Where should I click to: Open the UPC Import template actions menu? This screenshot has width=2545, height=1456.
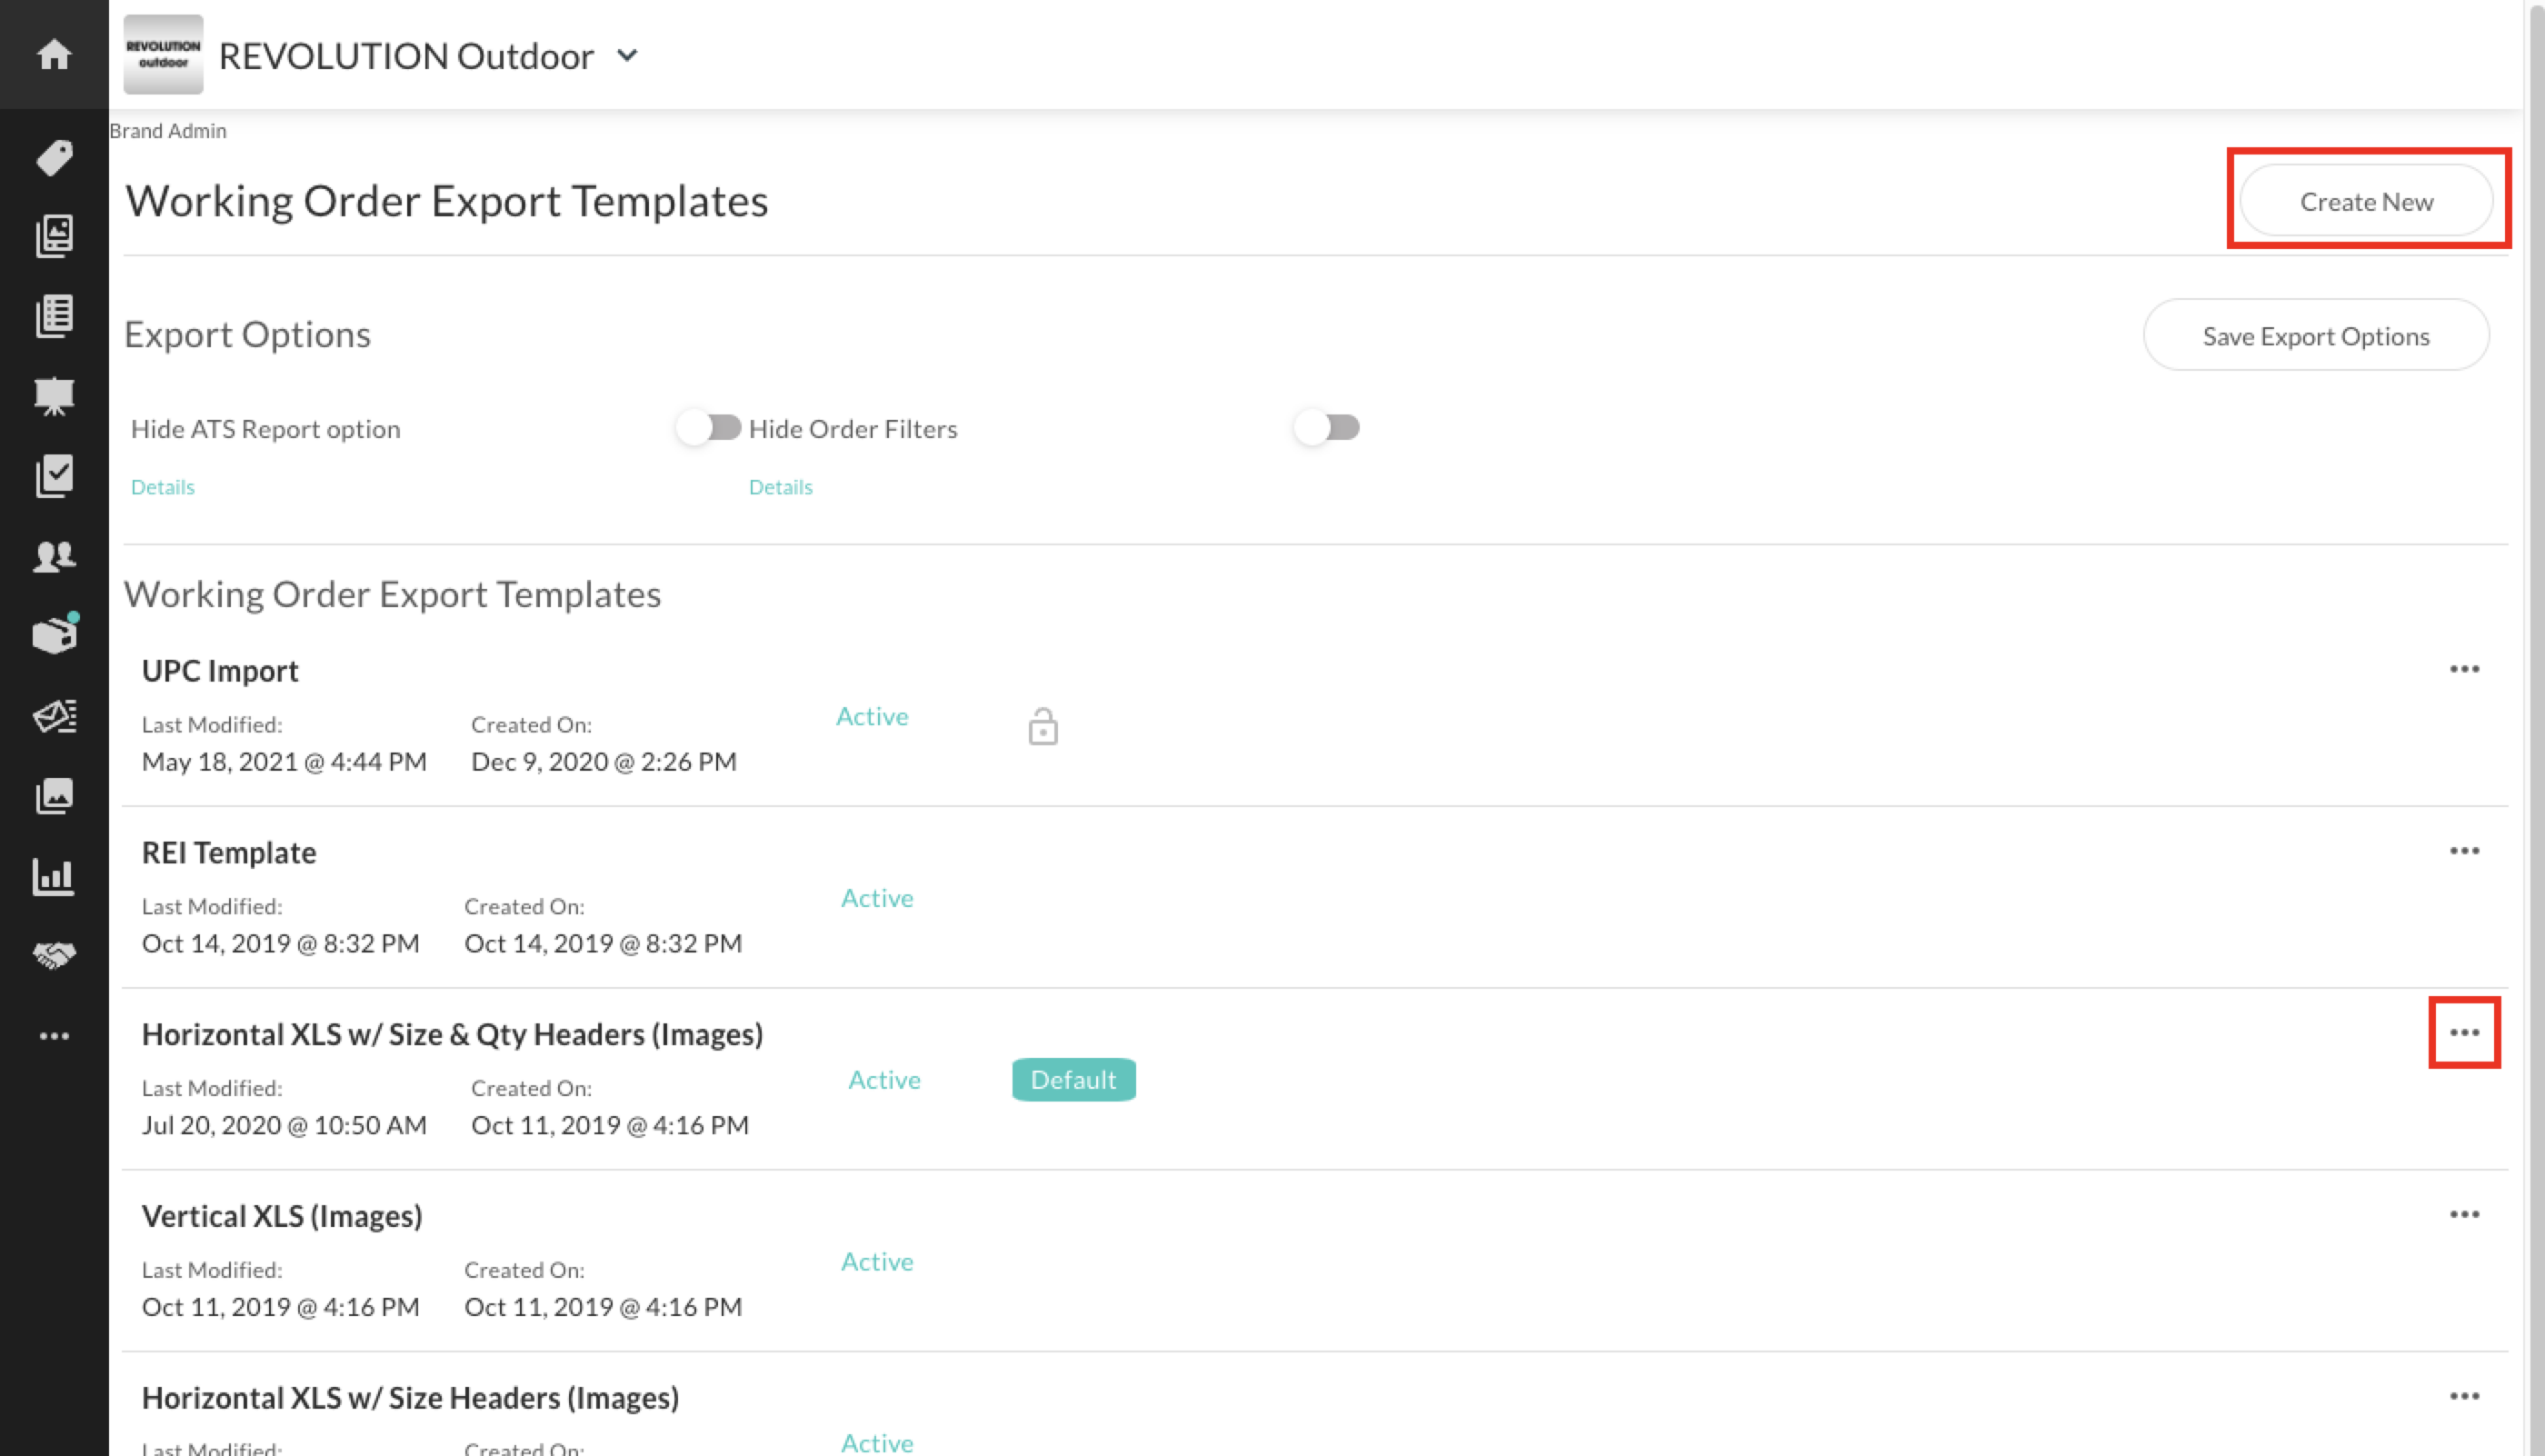pos(2465,668)
